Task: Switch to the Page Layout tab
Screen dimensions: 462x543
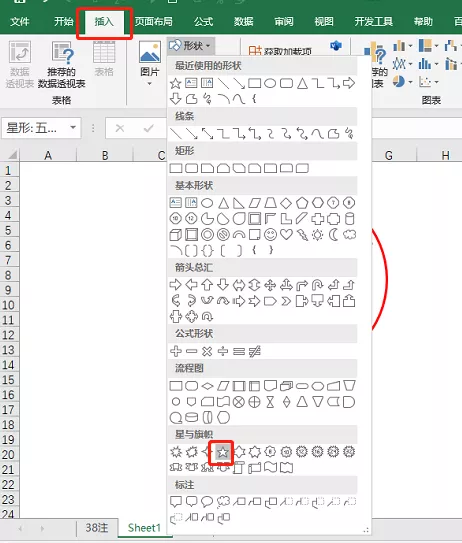Action: [153, 22]
